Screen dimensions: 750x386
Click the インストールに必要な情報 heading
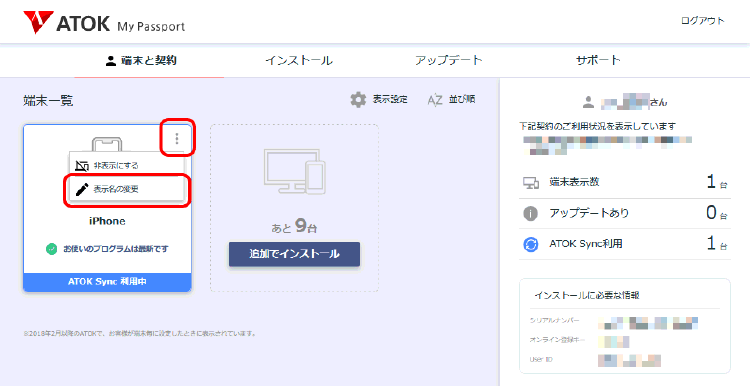587,295
